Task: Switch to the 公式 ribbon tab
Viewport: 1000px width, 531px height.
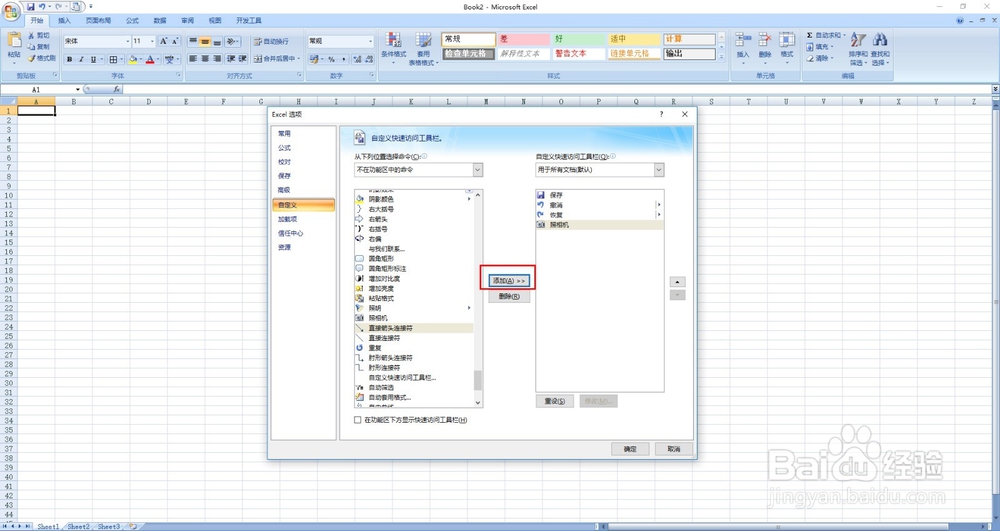Action: tap(132, 20)
